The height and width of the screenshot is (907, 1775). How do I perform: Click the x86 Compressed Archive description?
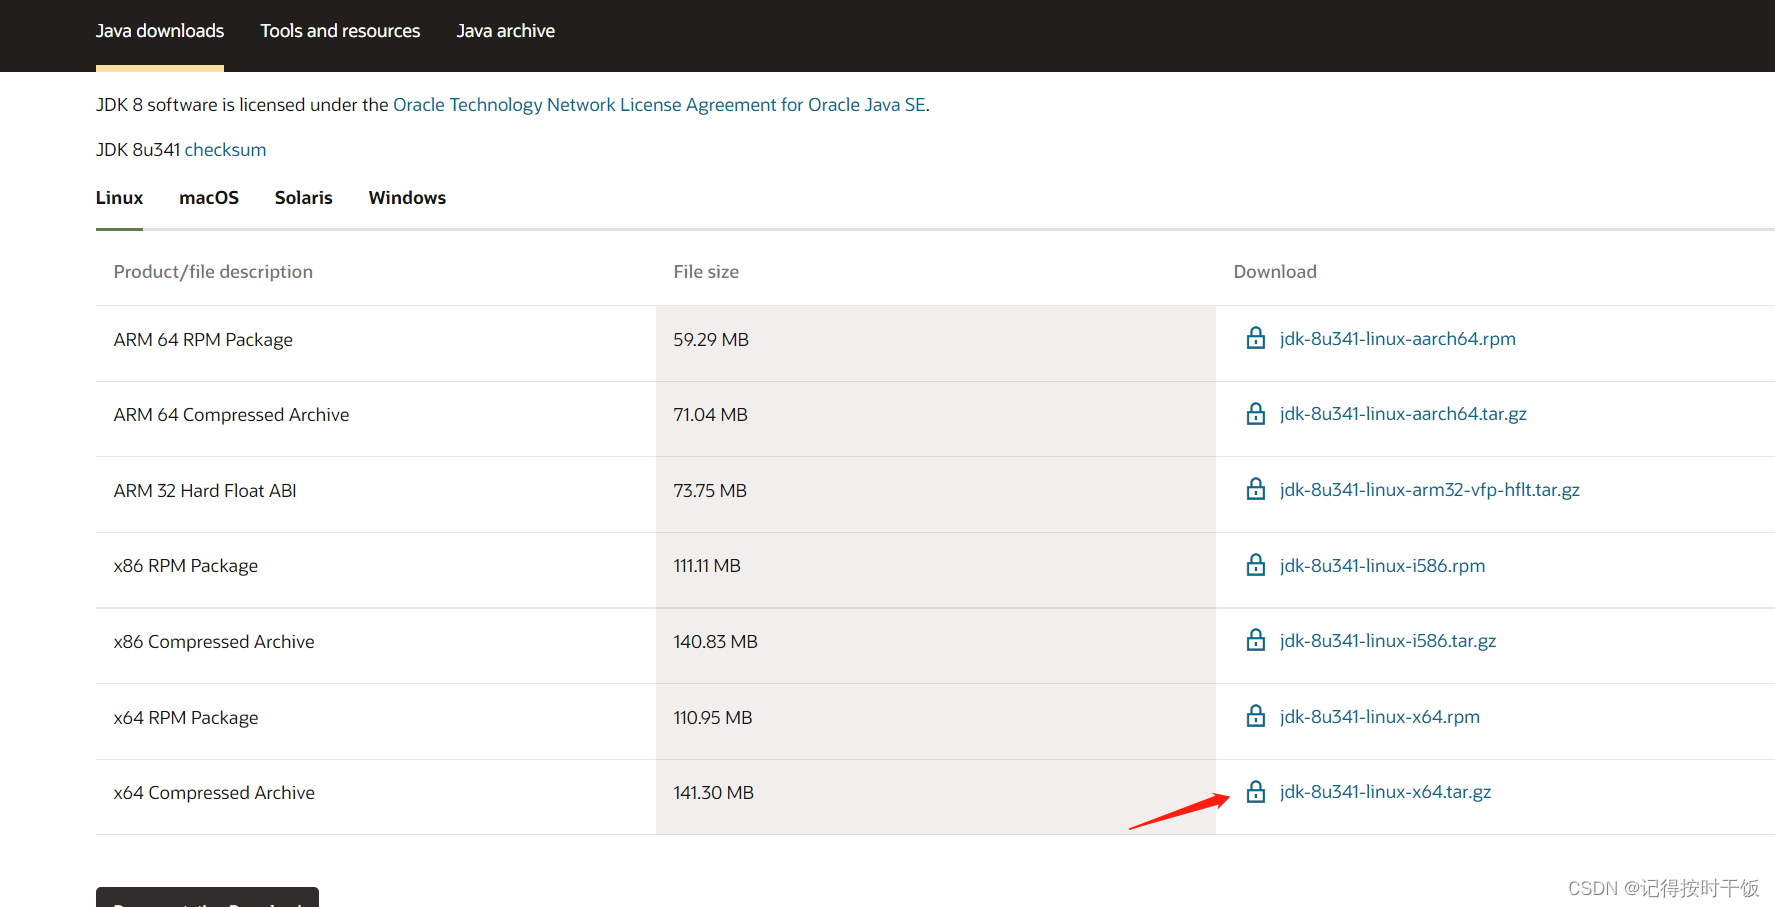214,642
